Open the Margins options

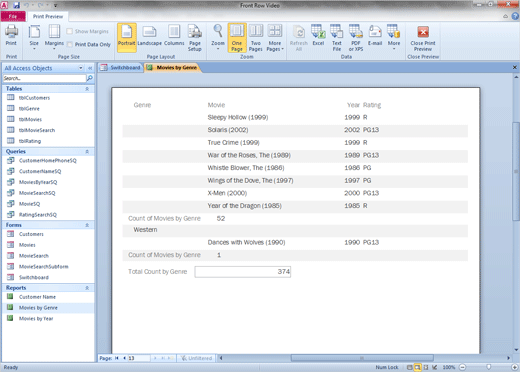coord(54,37)
